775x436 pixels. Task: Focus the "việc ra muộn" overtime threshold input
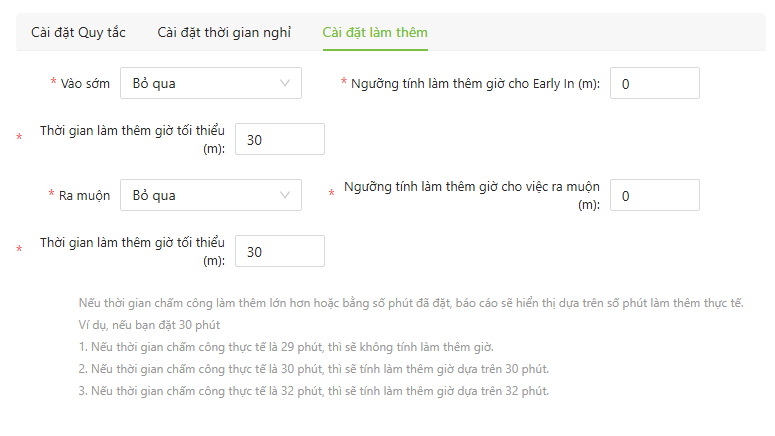pyautogui.click(x=654, y=195)
